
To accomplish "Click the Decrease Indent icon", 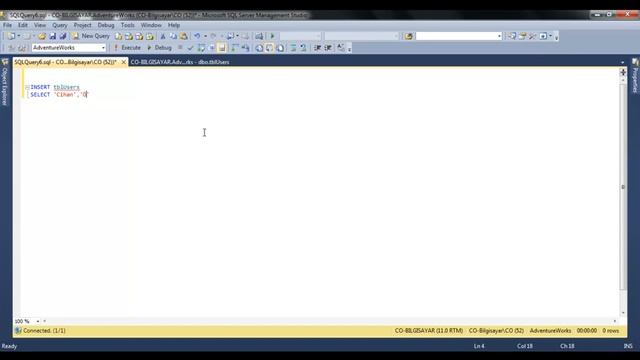I will click(318, 48).
